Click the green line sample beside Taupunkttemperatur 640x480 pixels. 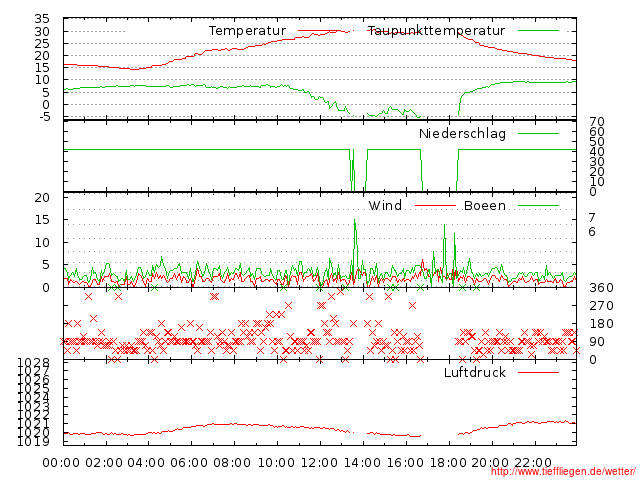(x=538, y=31)
